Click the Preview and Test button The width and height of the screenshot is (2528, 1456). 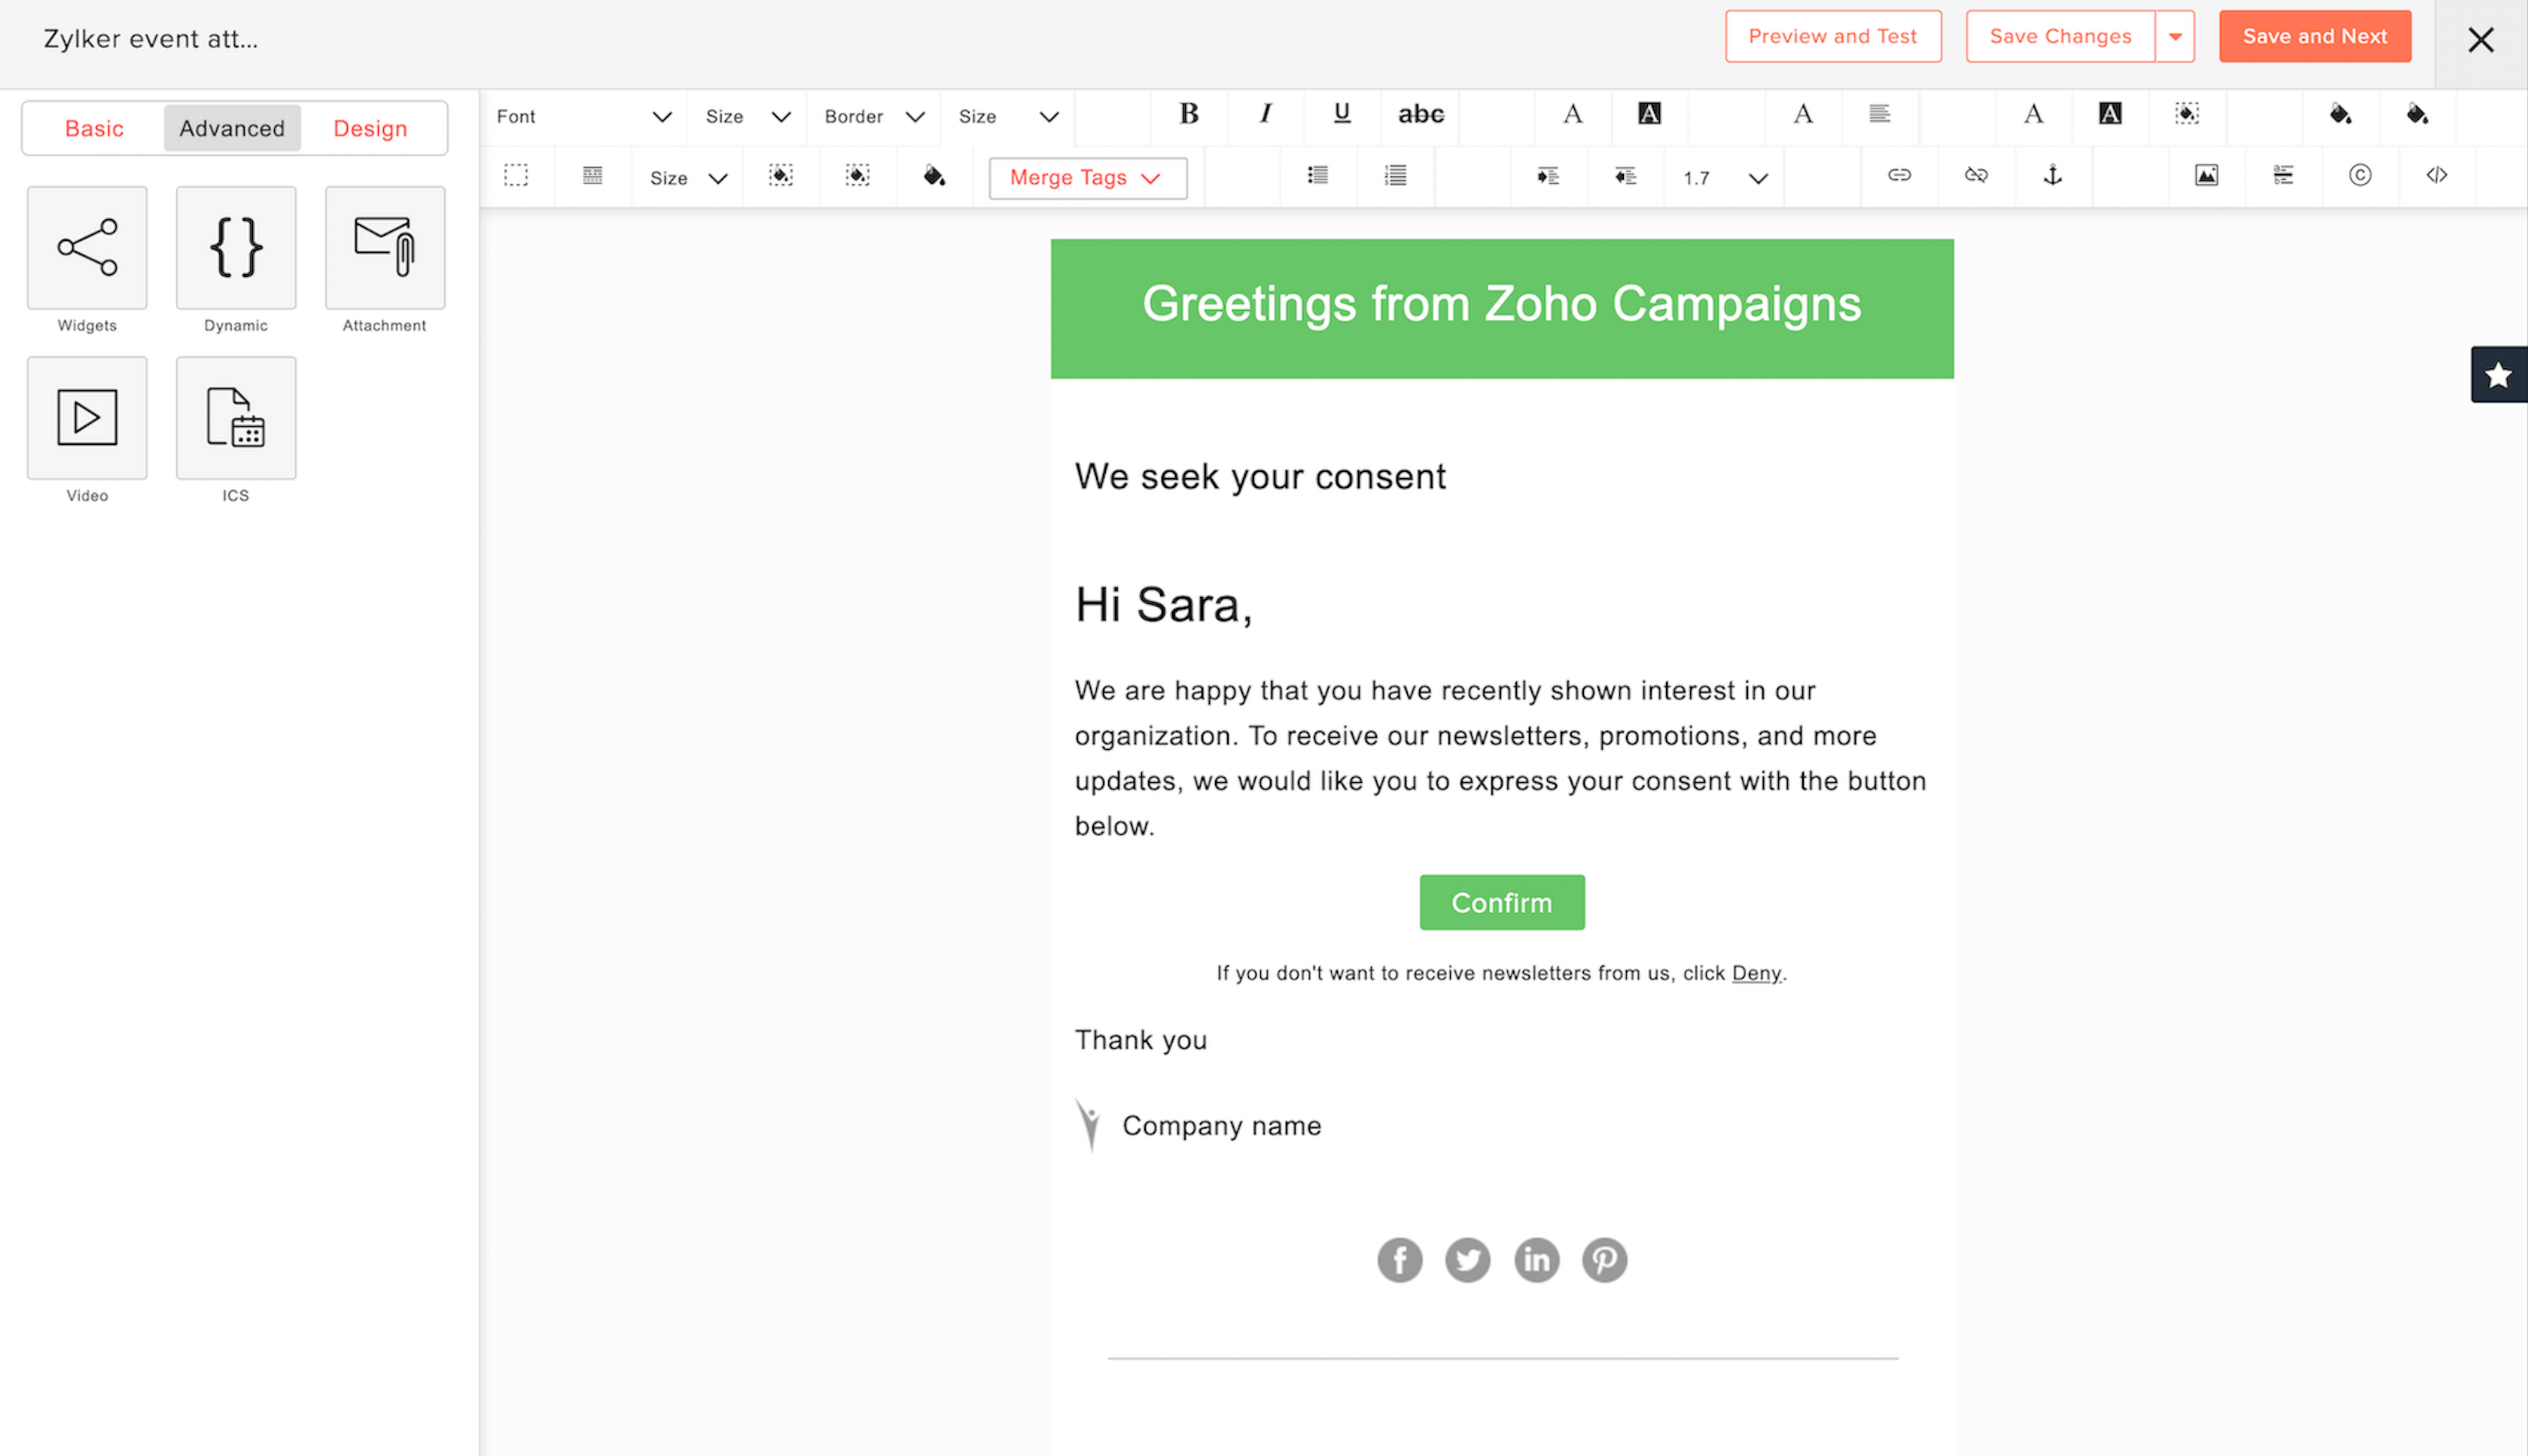(x=1832, y=37)
